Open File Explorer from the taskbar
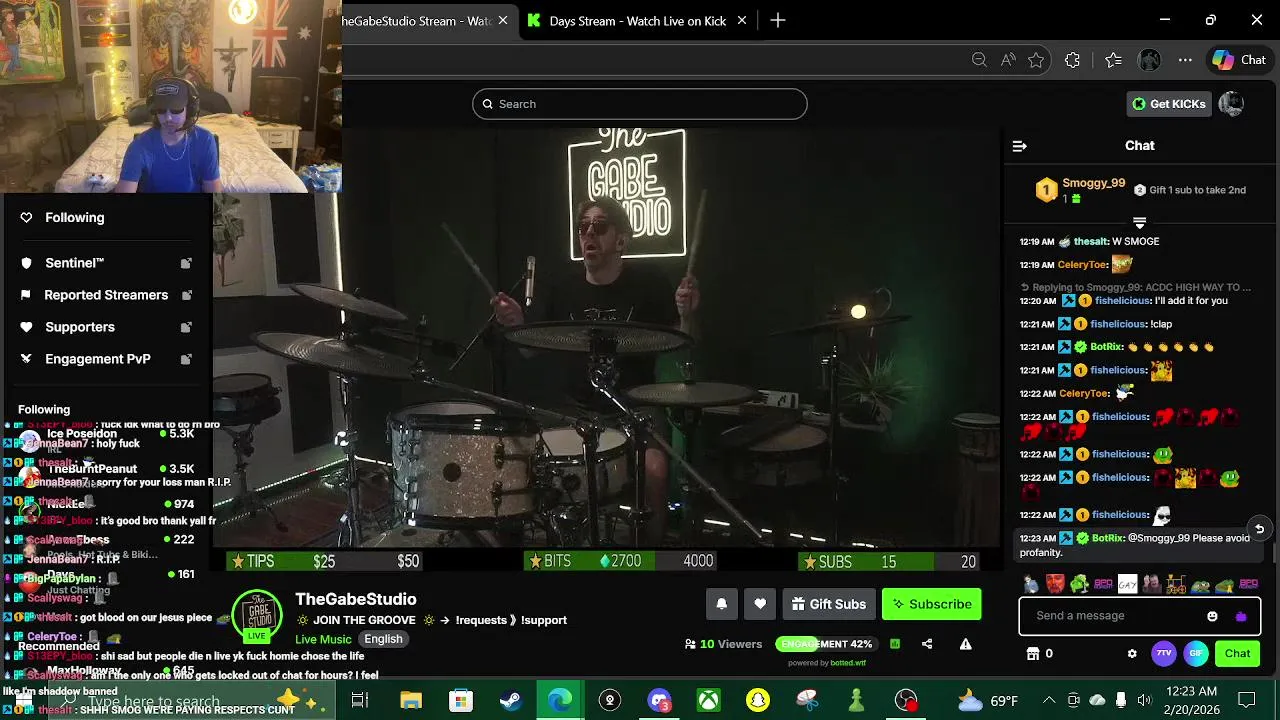Image resolution: width=1280 pixels, height=720 pixels. click(411, 700)
